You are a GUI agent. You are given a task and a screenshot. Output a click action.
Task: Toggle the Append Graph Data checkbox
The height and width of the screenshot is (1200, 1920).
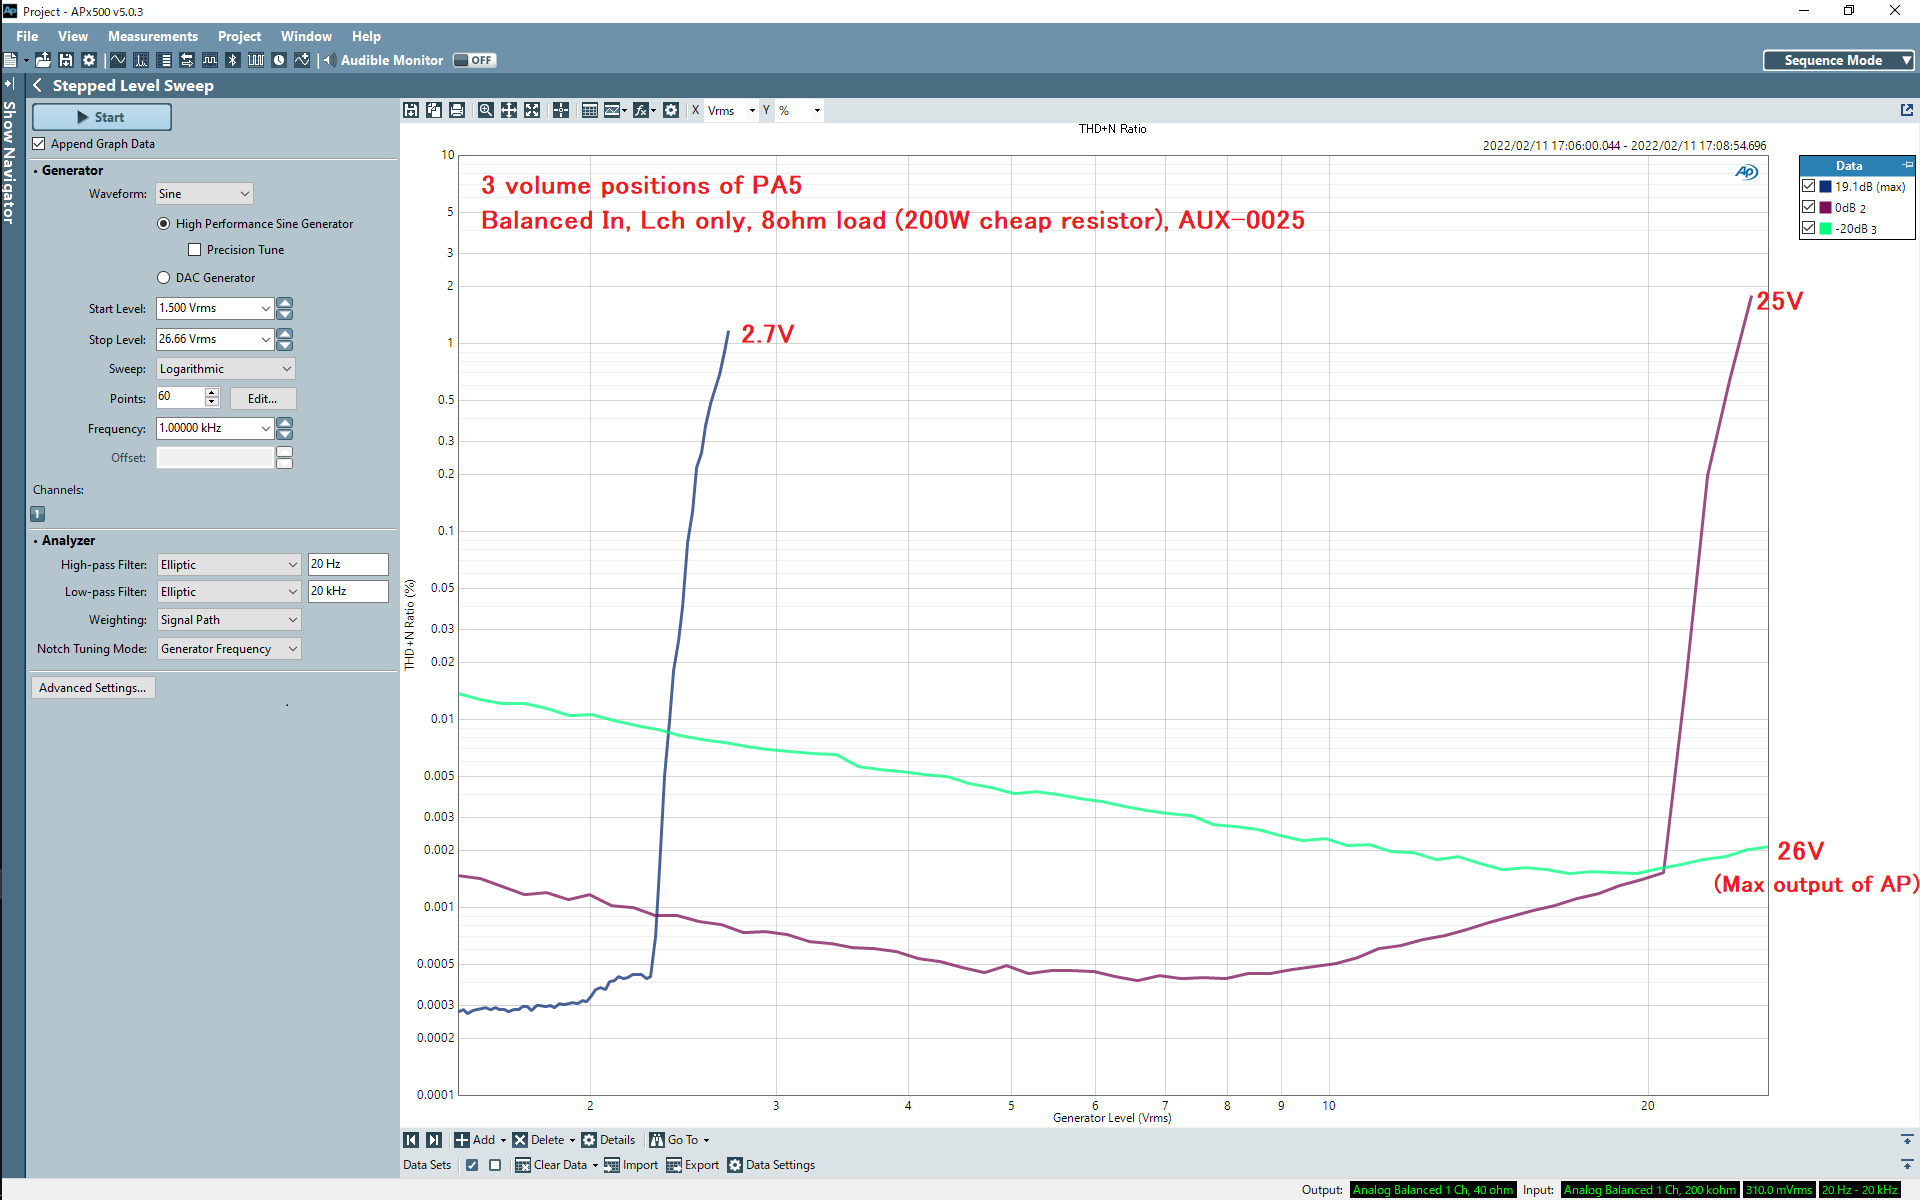tap(41, 144)
